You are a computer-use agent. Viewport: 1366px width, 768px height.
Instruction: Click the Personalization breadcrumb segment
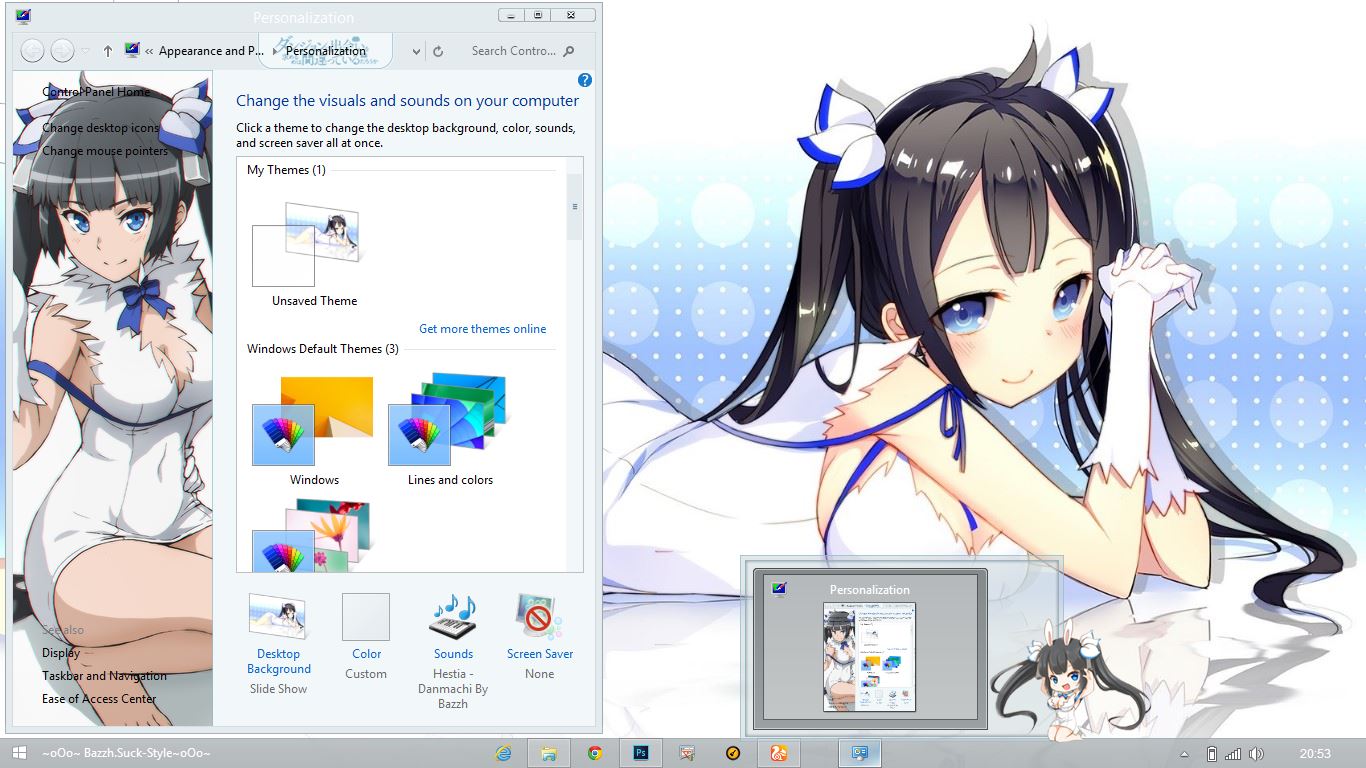pos(326,51)
